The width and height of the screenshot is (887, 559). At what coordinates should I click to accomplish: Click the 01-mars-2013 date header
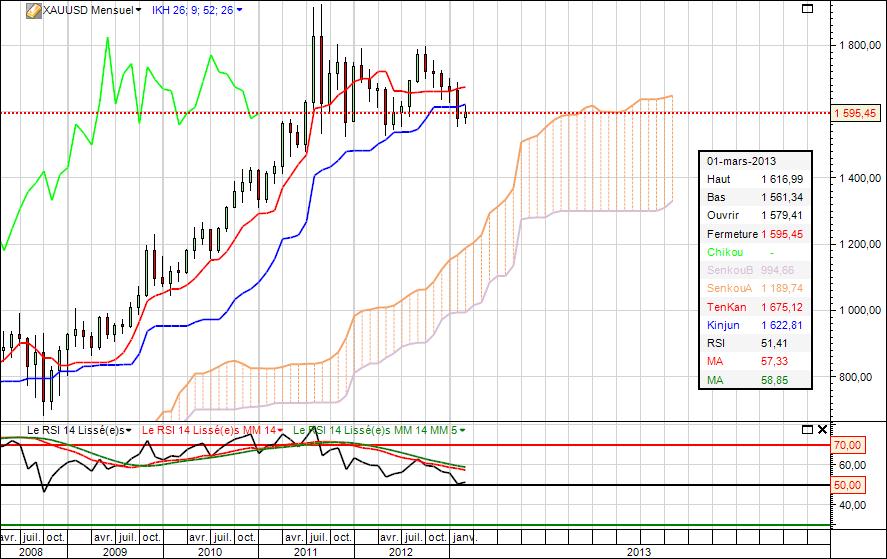[x=741, y=160]
